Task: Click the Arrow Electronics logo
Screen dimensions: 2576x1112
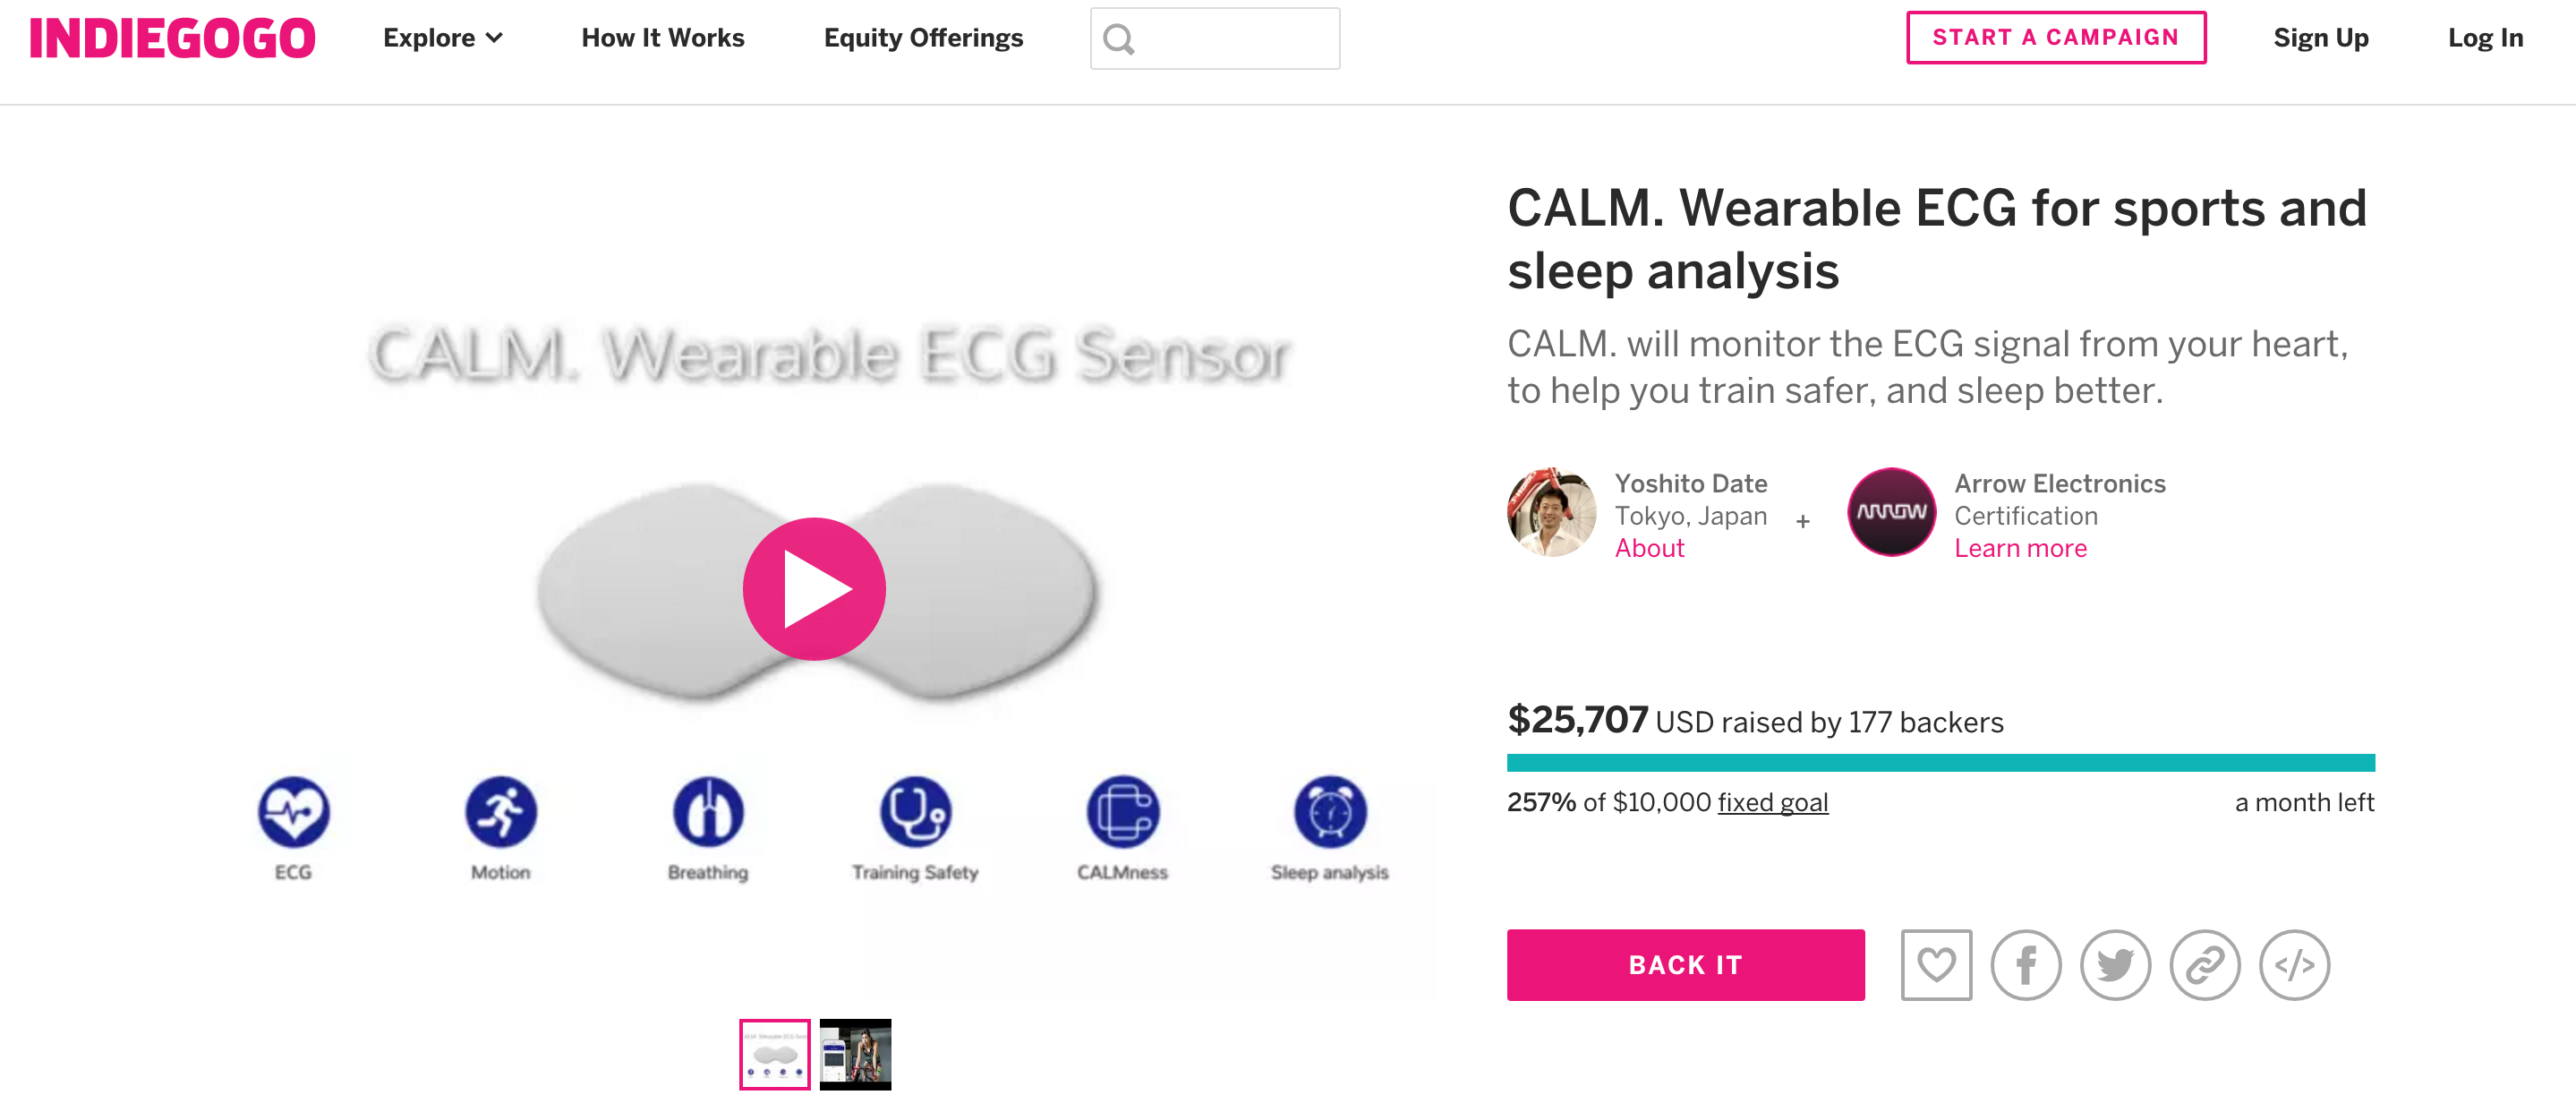Action: (x=1891, y=512)
